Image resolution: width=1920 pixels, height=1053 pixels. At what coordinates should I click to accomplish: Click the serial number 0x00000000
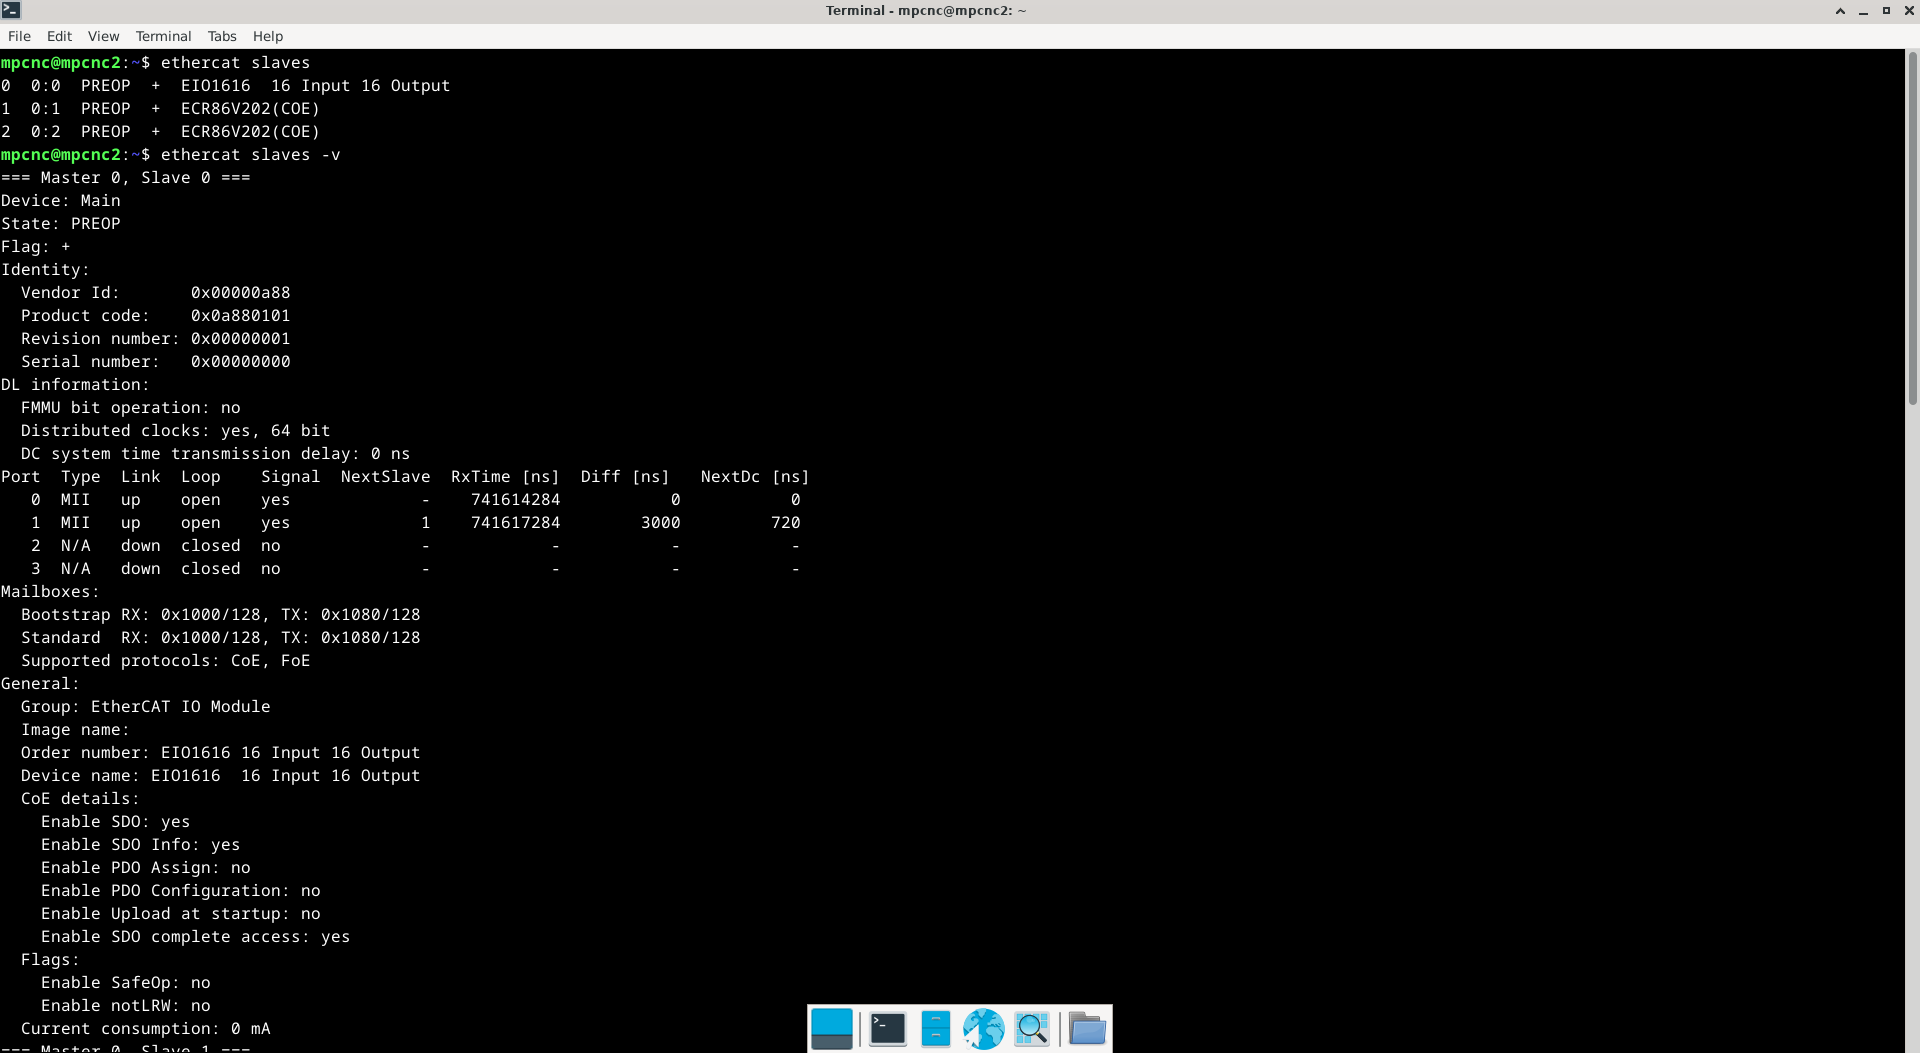click(x=241, y=362)
